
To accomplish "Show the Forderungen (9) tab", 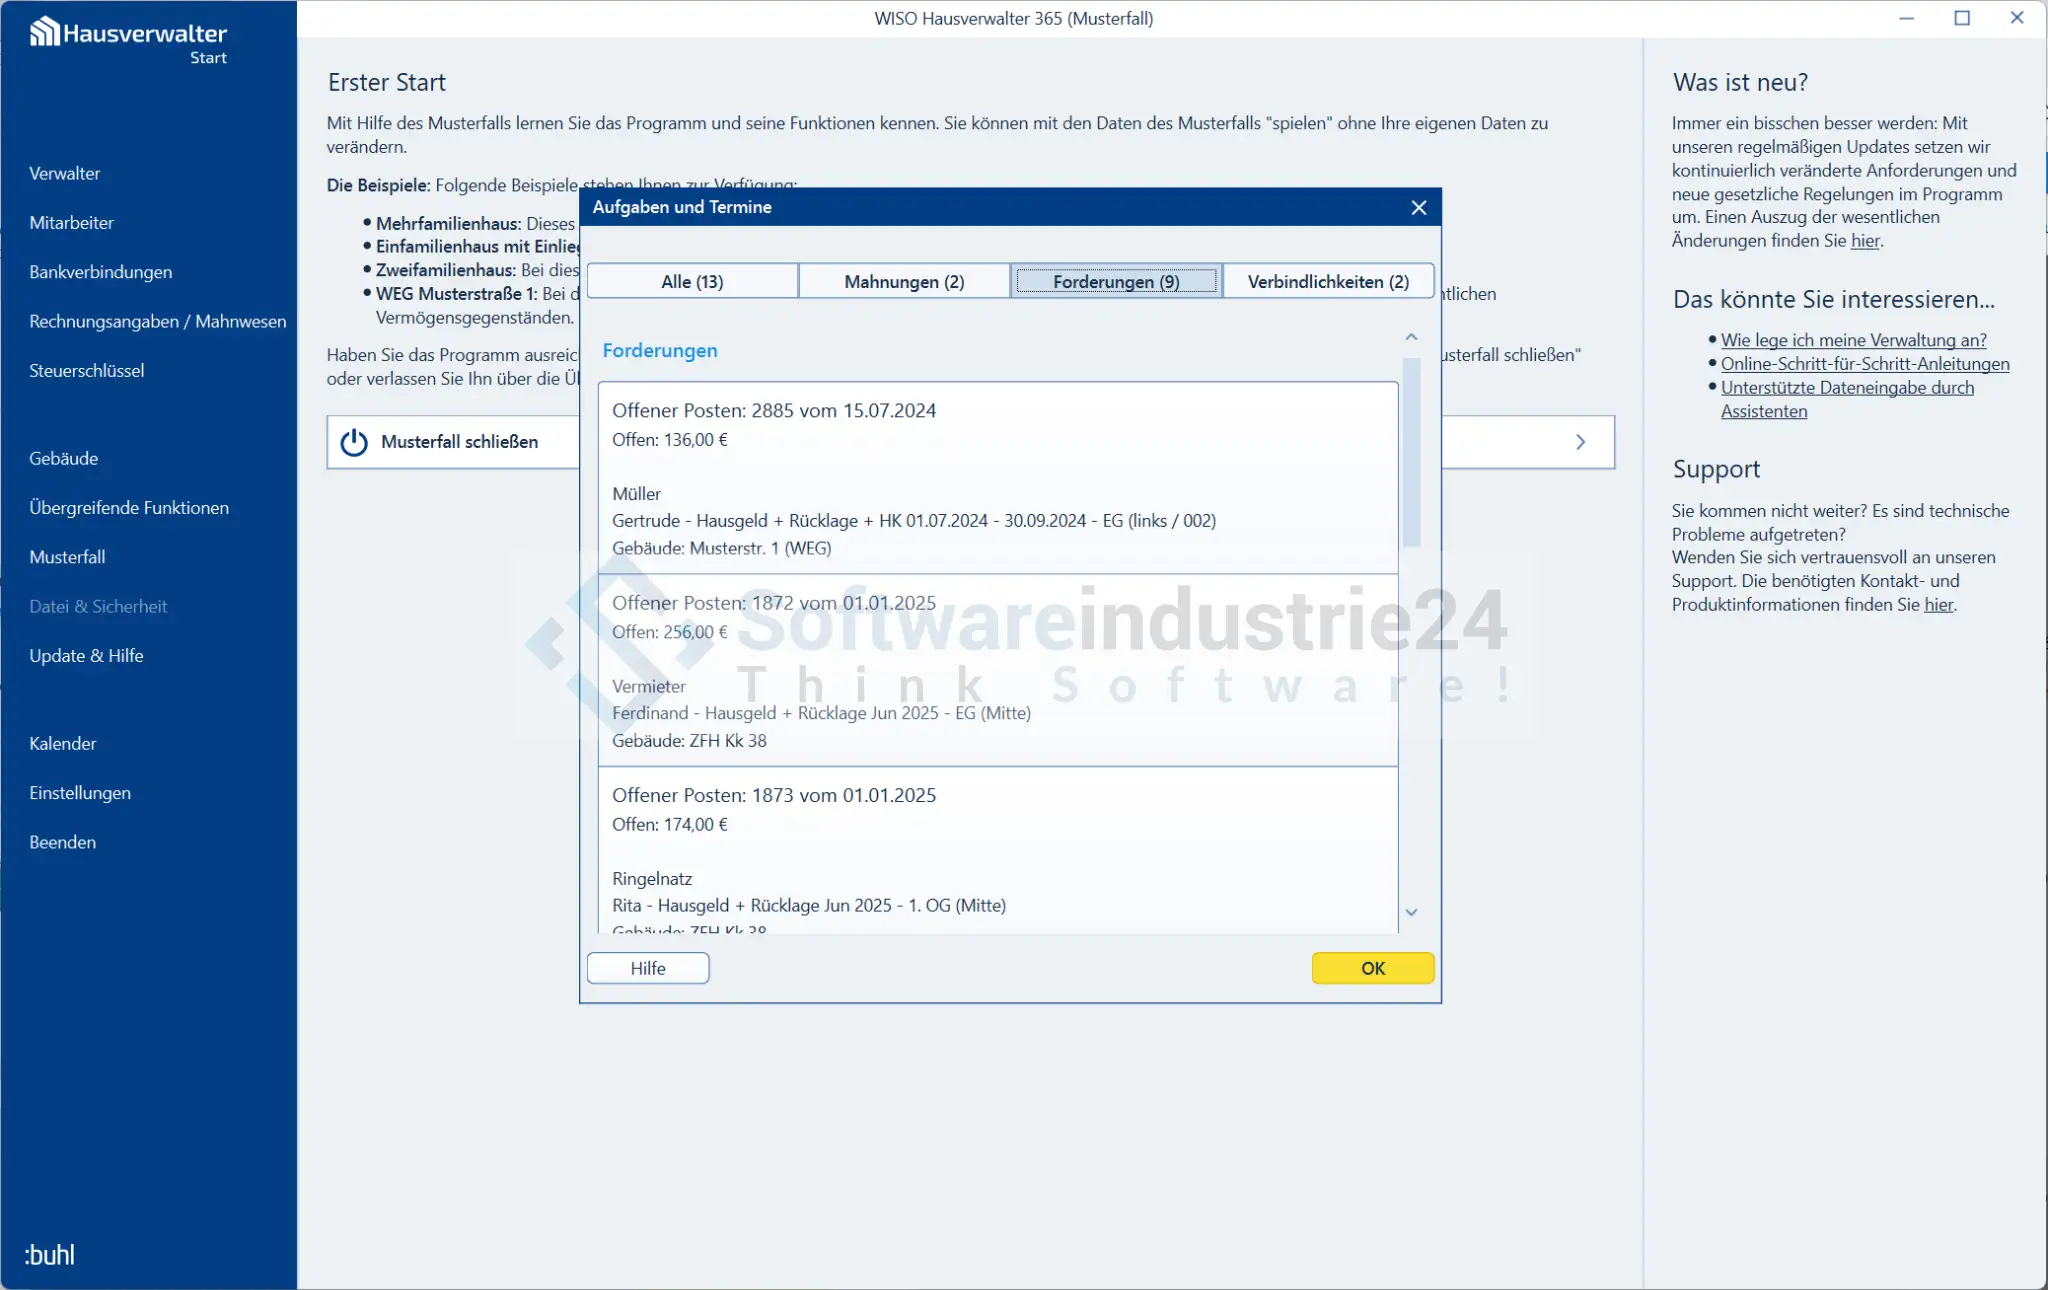I will 1116,281.
